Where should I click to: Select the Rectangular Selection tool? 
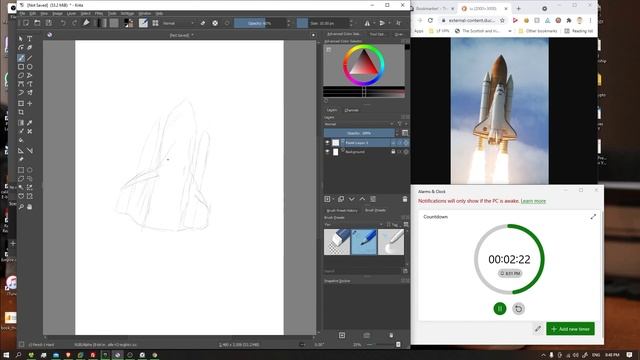pos(21,170)
